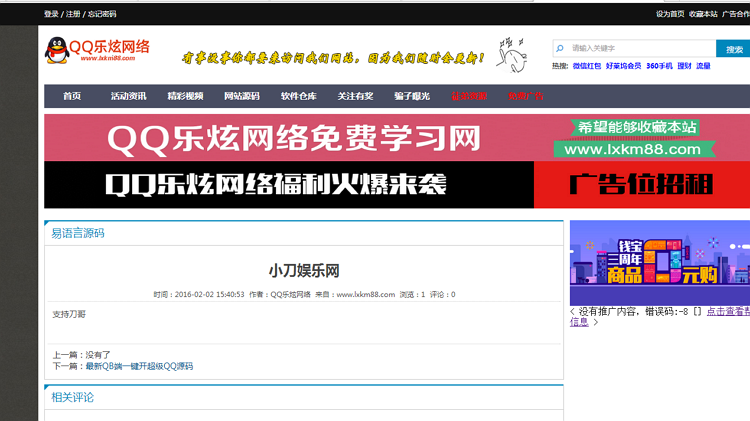Click the 点击查看 error details link

(x=728, y=311)
